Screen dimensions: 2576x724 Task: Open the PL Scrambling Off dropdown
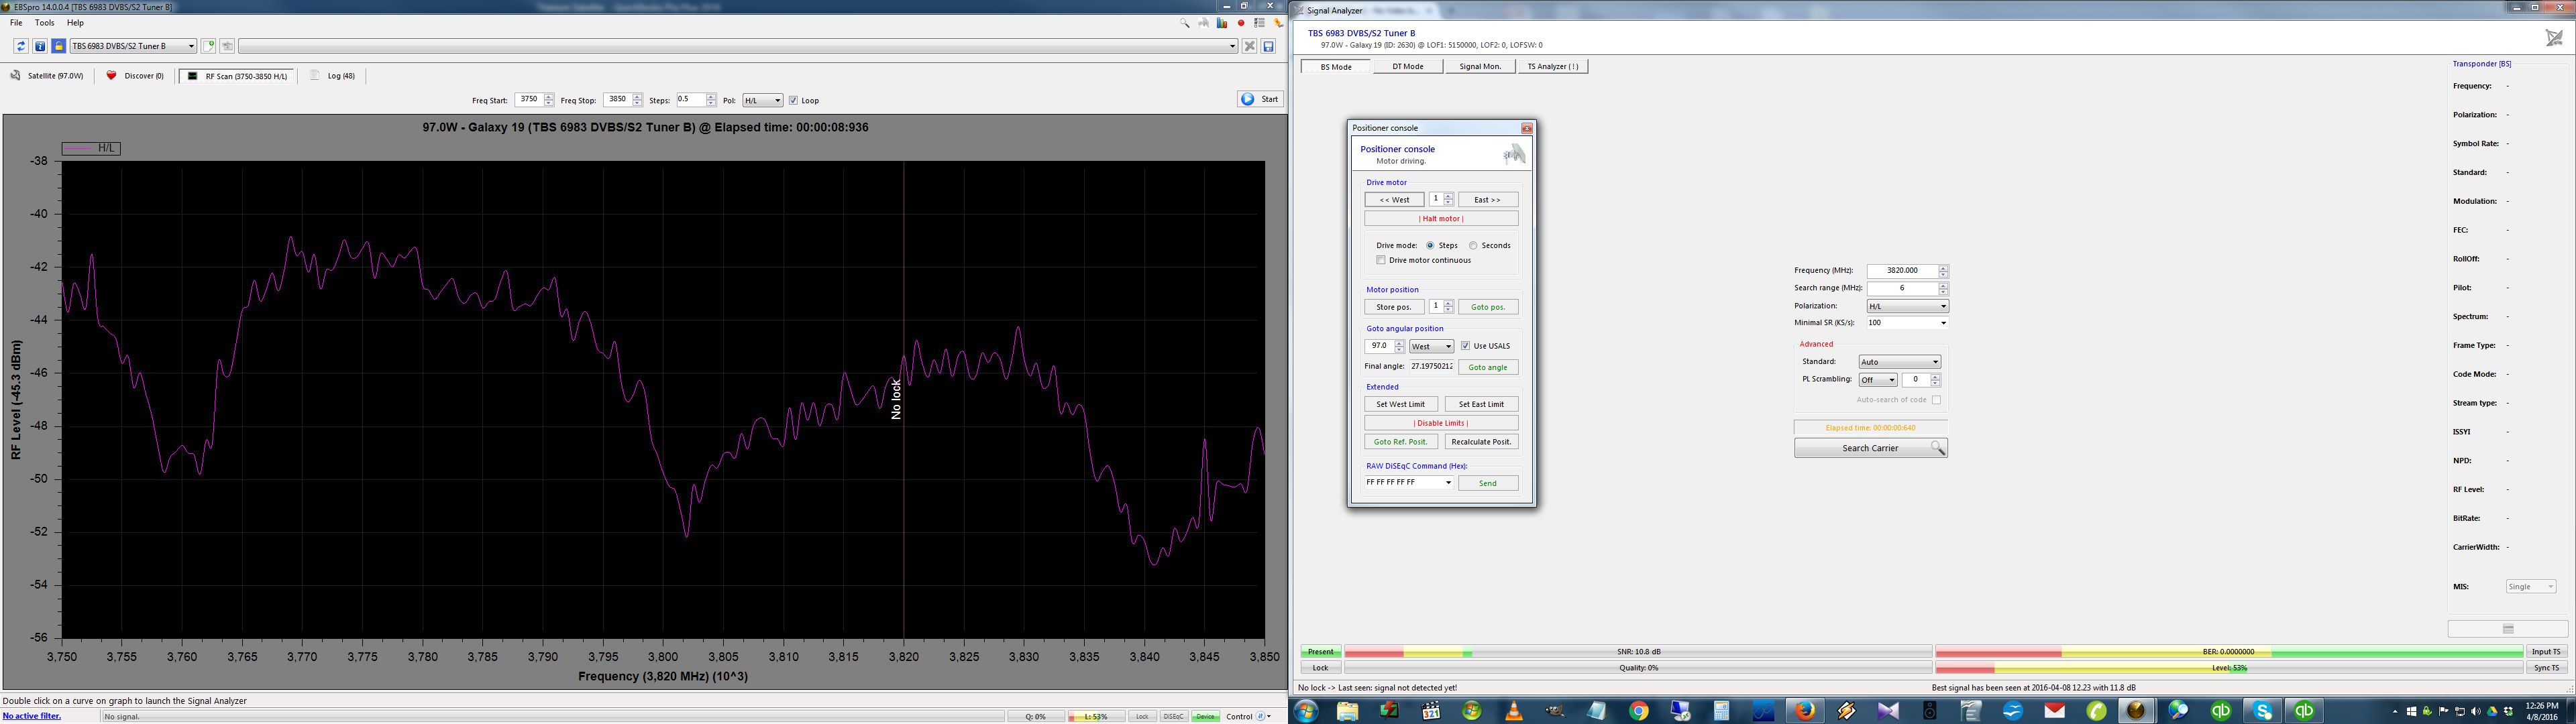pos(1877,380)
